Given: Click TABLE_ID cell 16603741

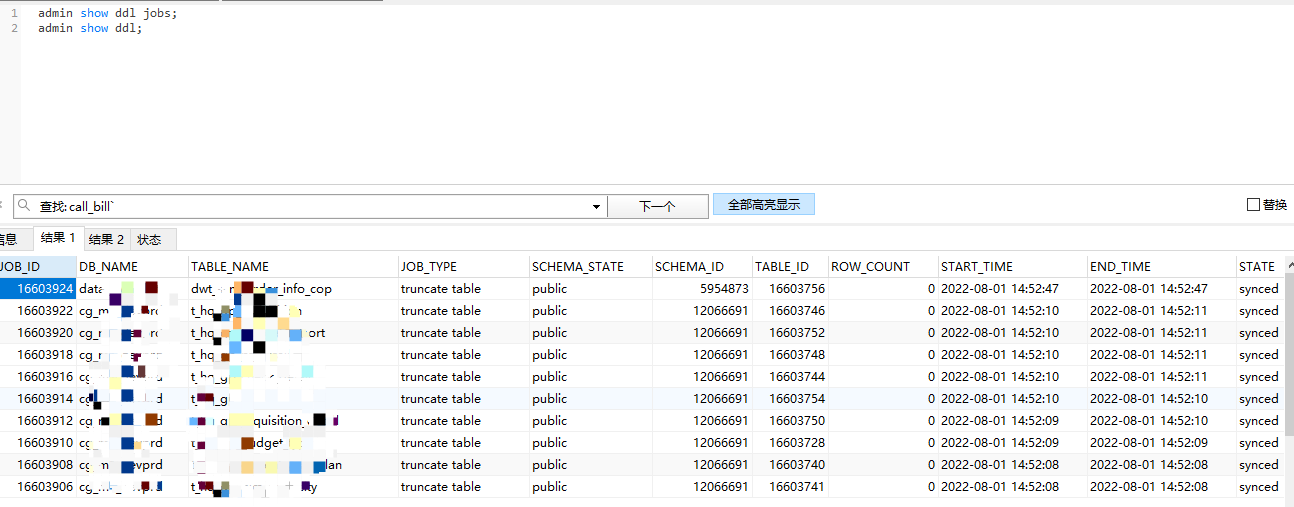Looking at the screenshot, I should tap(796, 487).
